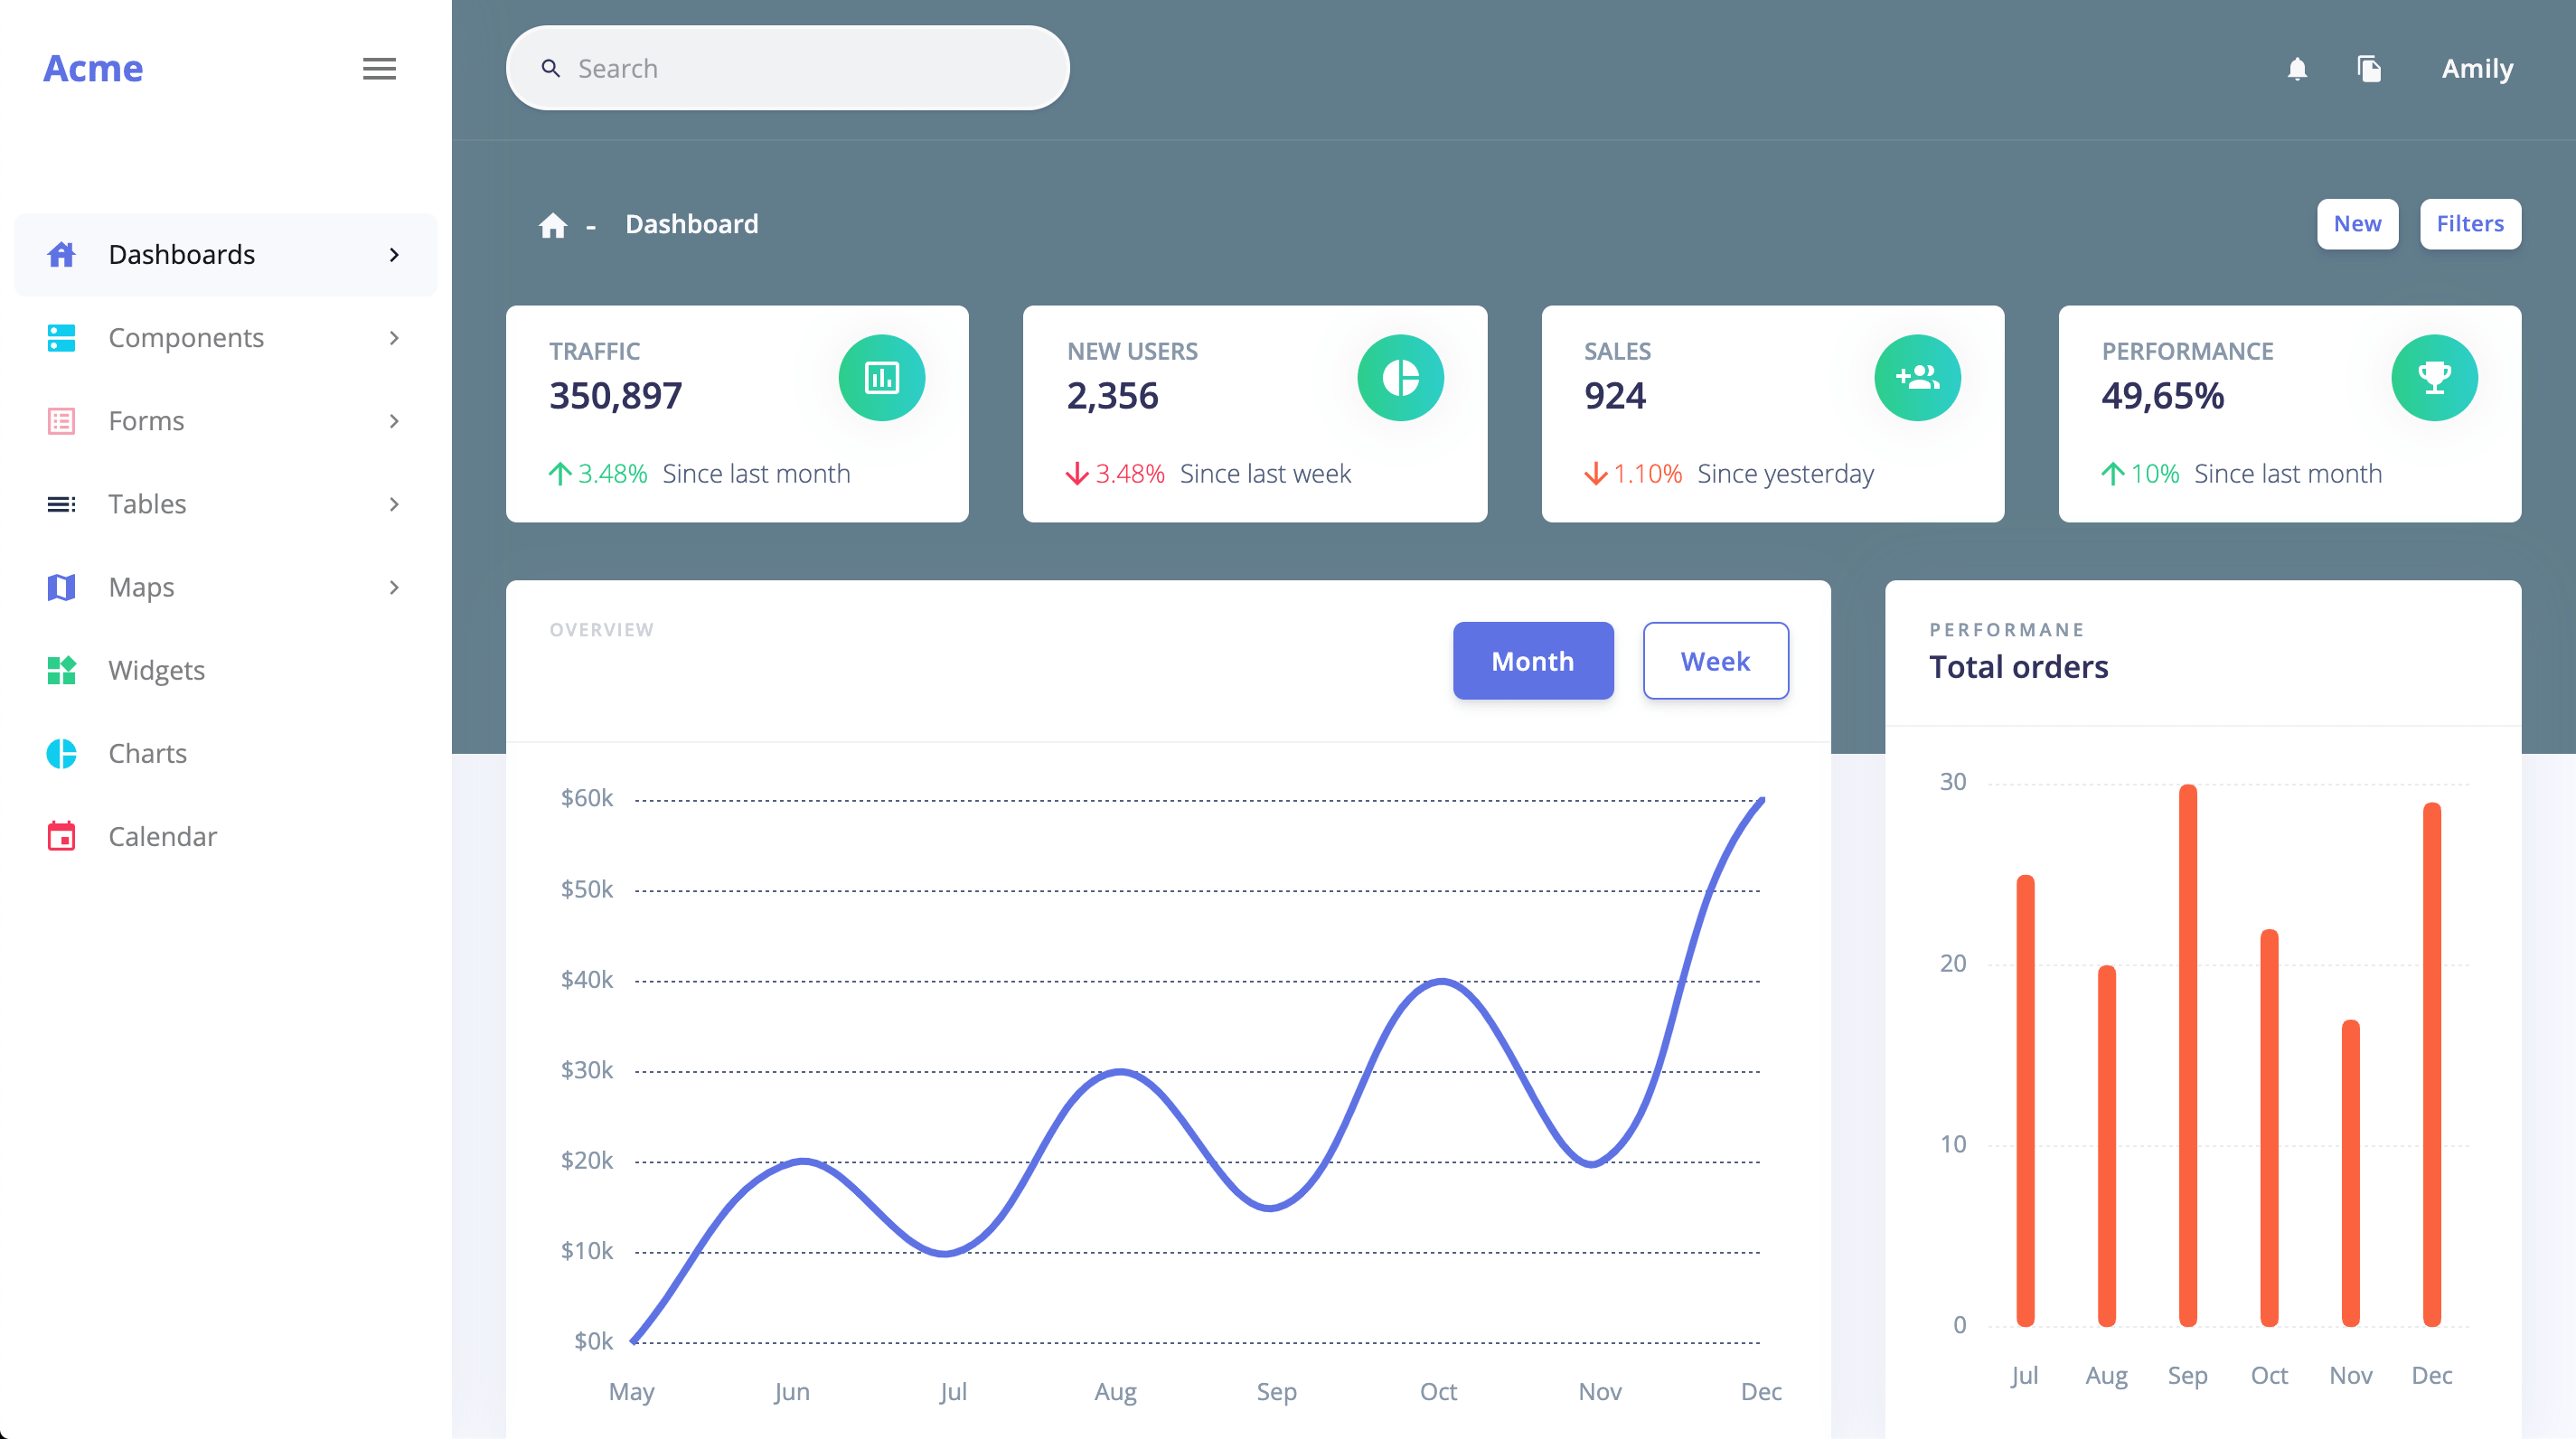This screenshot has height=1439, width=2576.
Task: Click the copy/documents icon in the top bar
Action: point(2371,68)
